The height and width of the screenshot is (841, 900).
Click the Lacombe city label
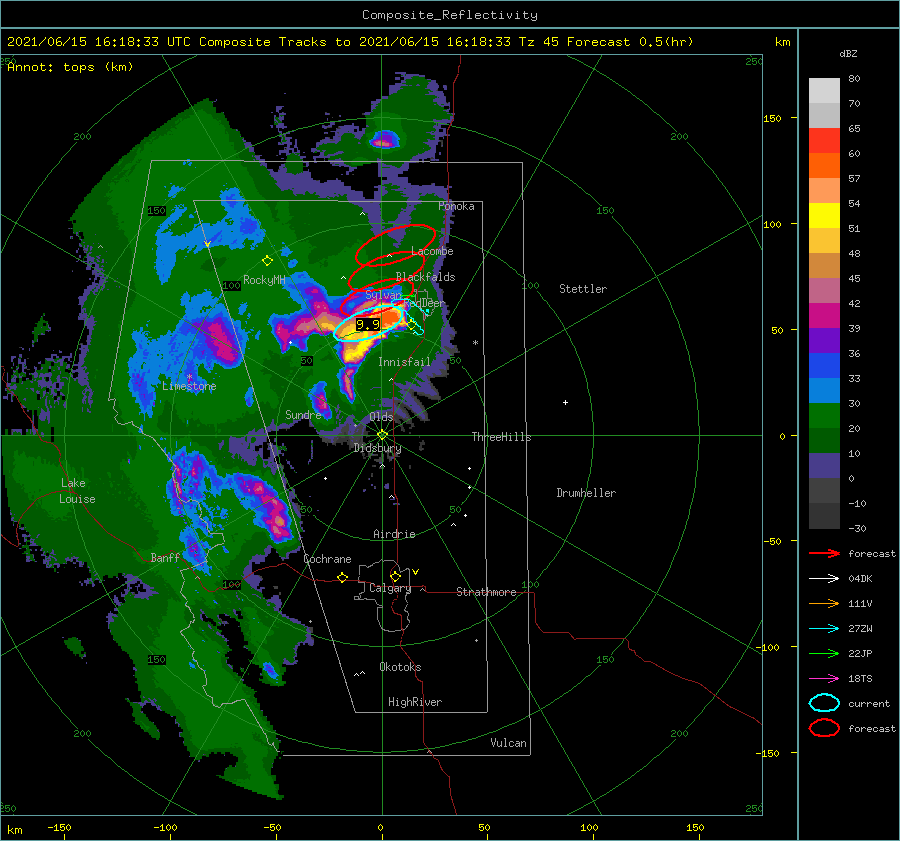[432, 251]
